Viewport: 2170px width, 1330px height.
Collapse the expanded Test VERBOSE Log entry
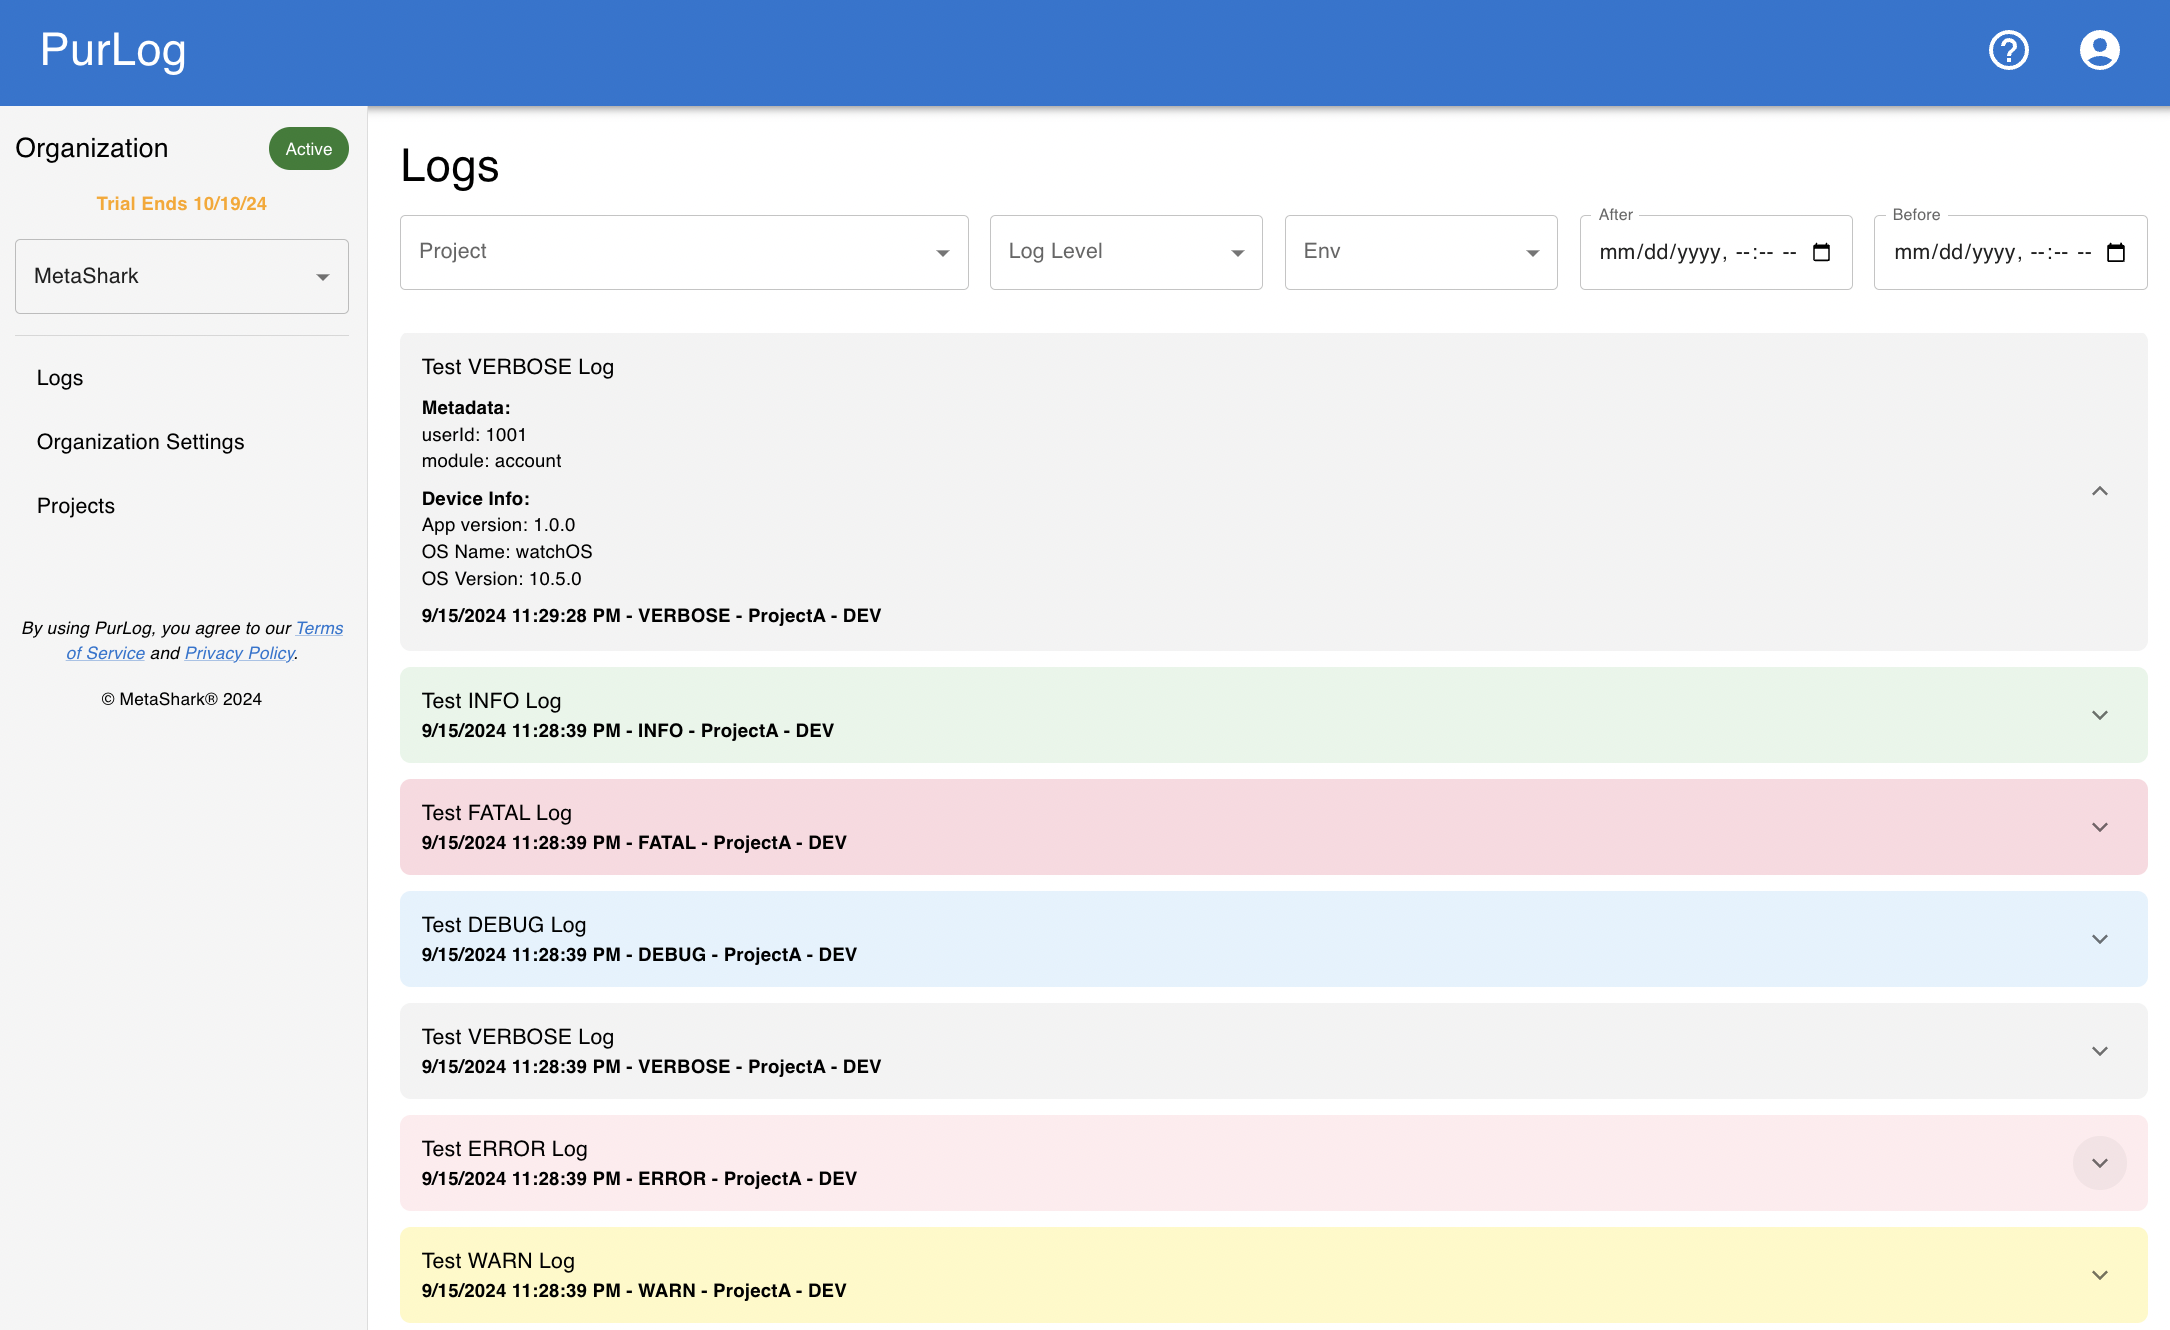click(x=2099, y=491)
